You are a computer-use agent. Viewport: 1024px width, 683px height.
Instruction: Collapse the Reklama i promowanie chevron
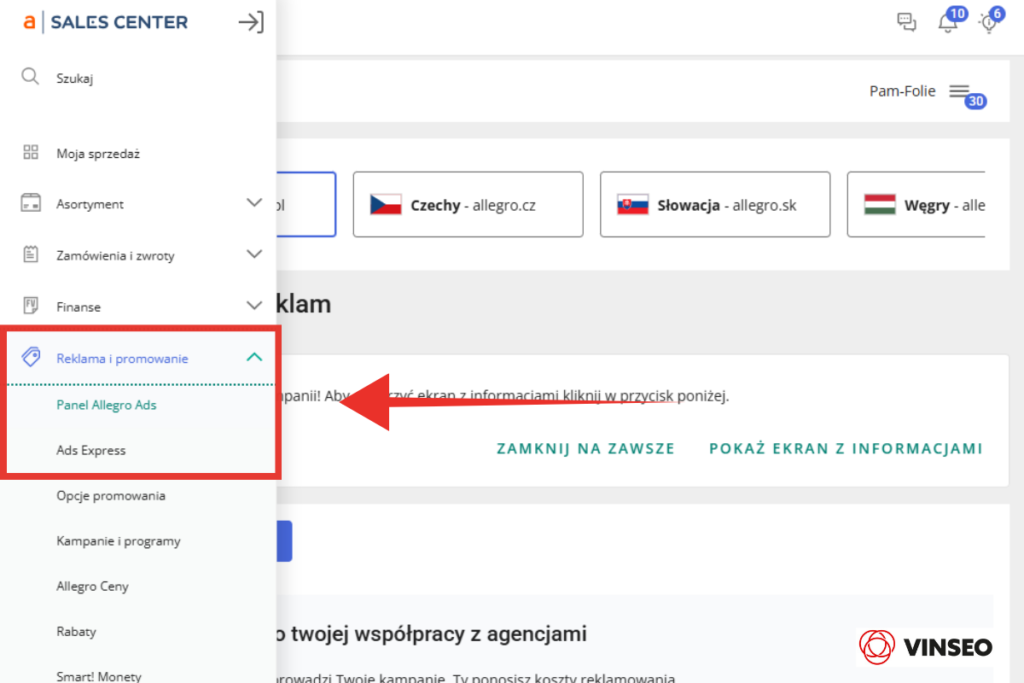coord(254,357)
